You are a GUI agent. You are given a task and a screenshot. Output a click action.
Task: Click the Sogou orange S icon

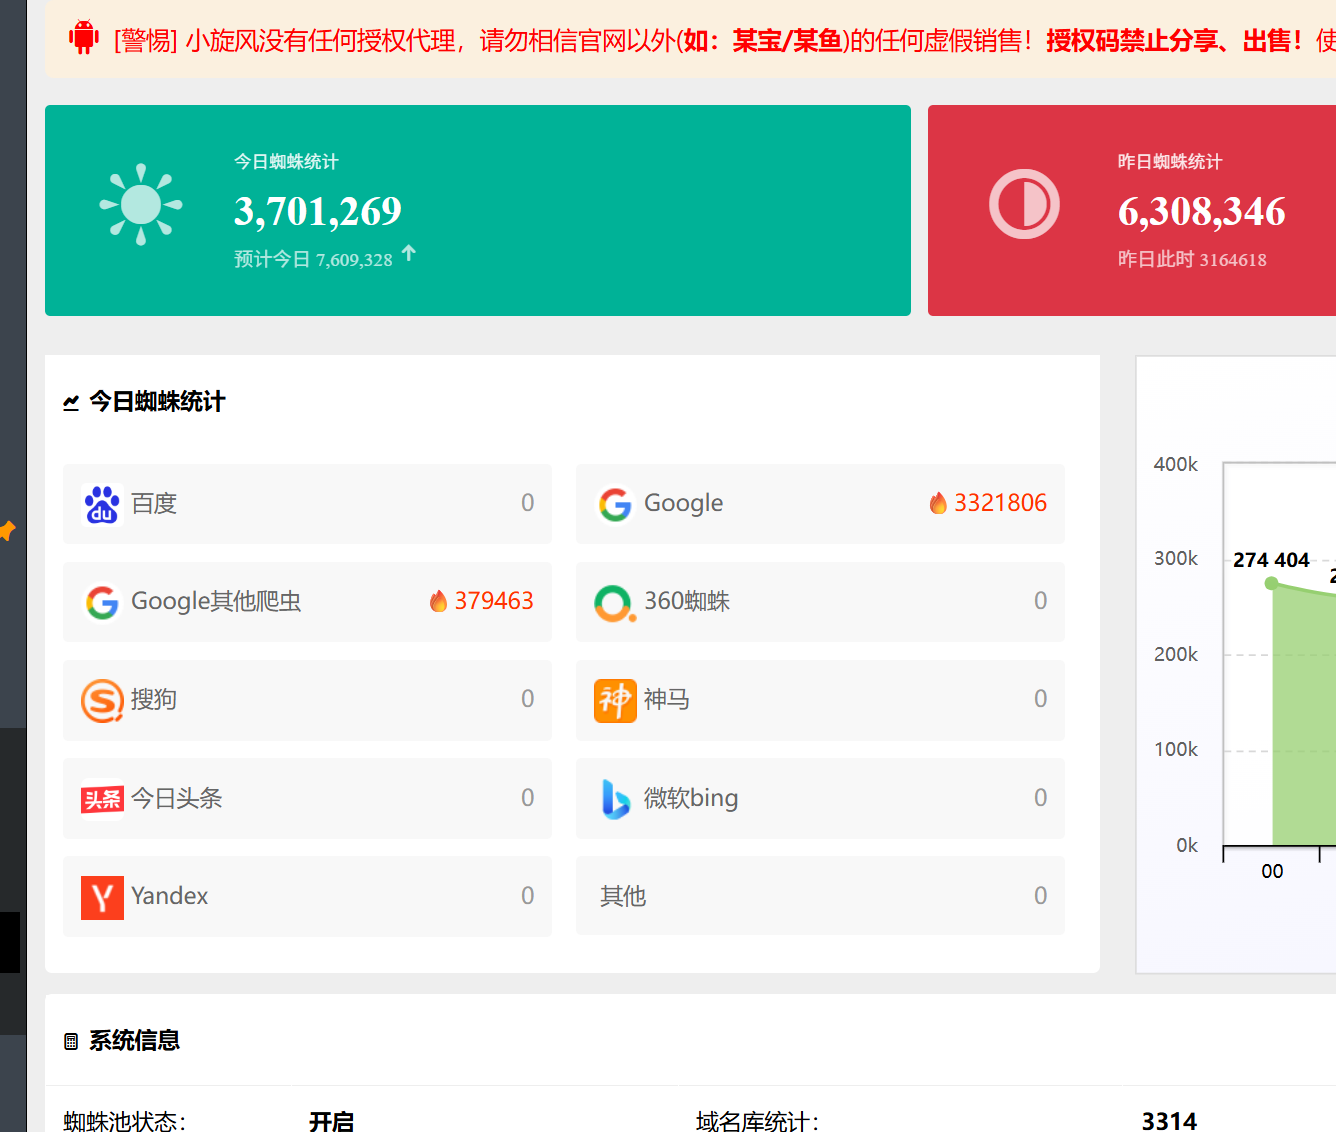(102, 700)
